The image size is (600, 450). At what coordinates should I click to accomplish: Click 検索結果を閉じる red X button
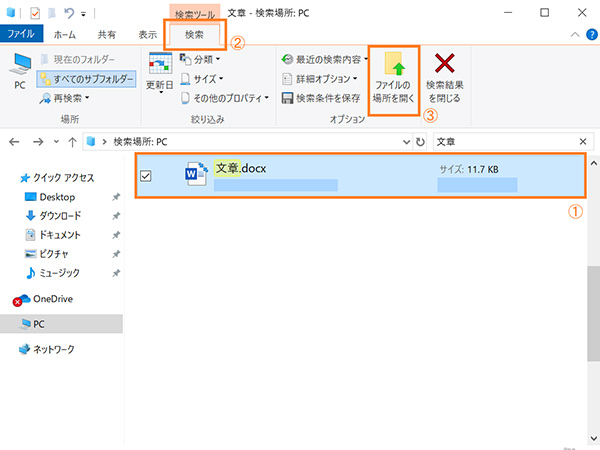pyautogui.click(x=445, y=78)
